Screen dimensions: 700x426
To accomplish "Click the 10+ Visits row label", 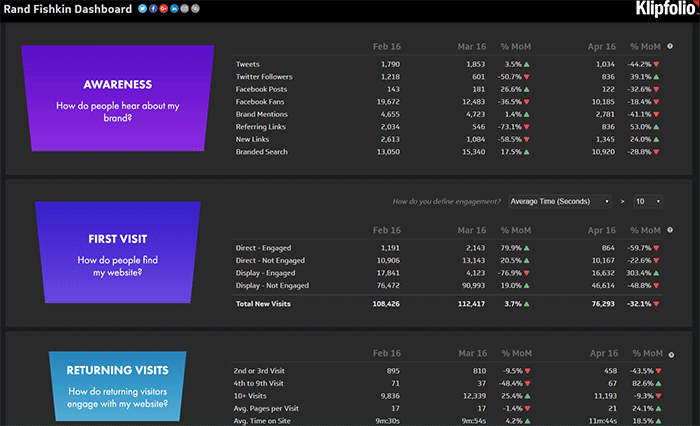I will pos(252,395).
